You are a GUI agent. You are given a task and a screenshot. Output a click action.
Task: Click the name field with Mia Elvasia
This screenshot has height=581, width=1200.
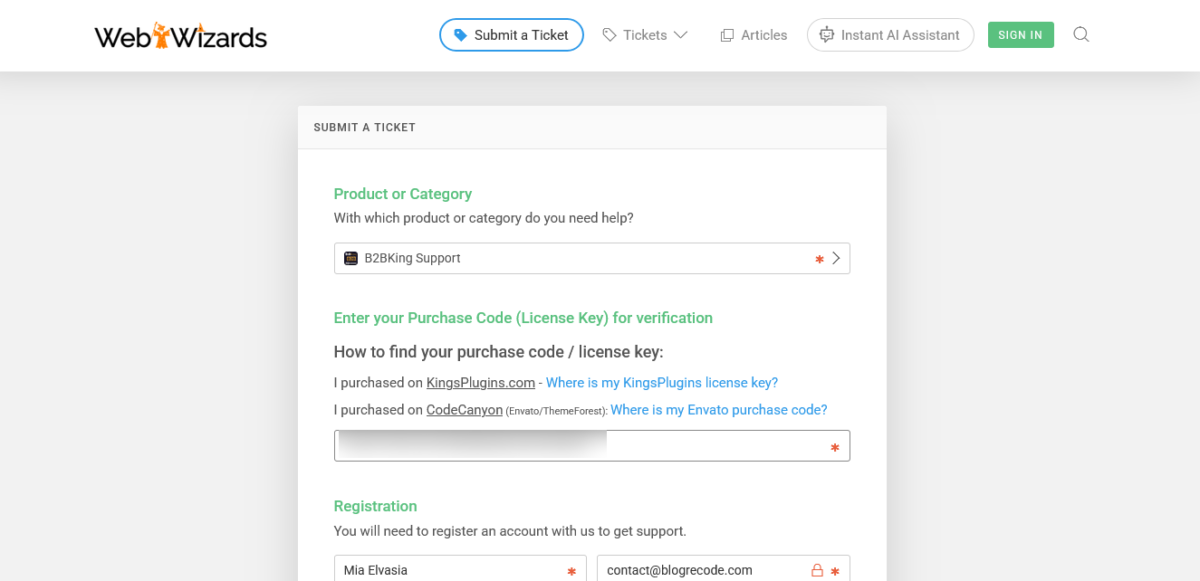click(x=460, y=568)
